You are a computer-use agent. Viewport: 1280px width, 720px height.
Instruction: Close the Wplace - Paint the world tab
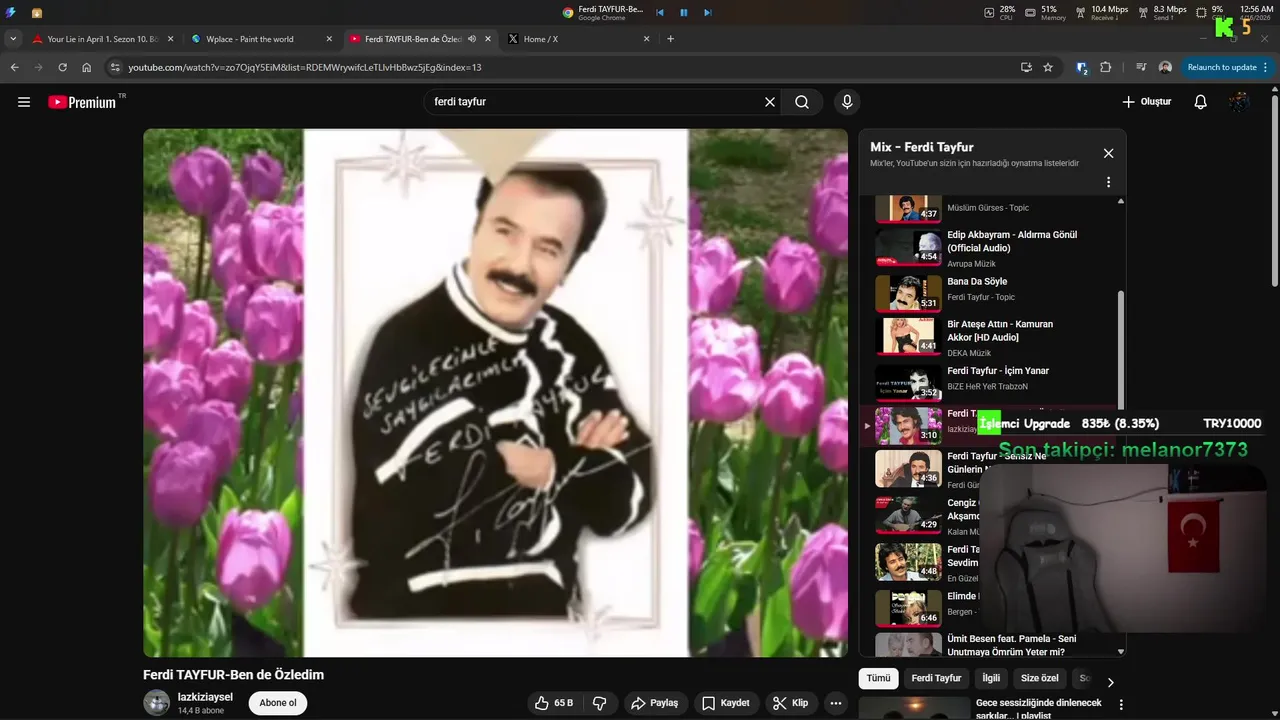tap(329, 39)
